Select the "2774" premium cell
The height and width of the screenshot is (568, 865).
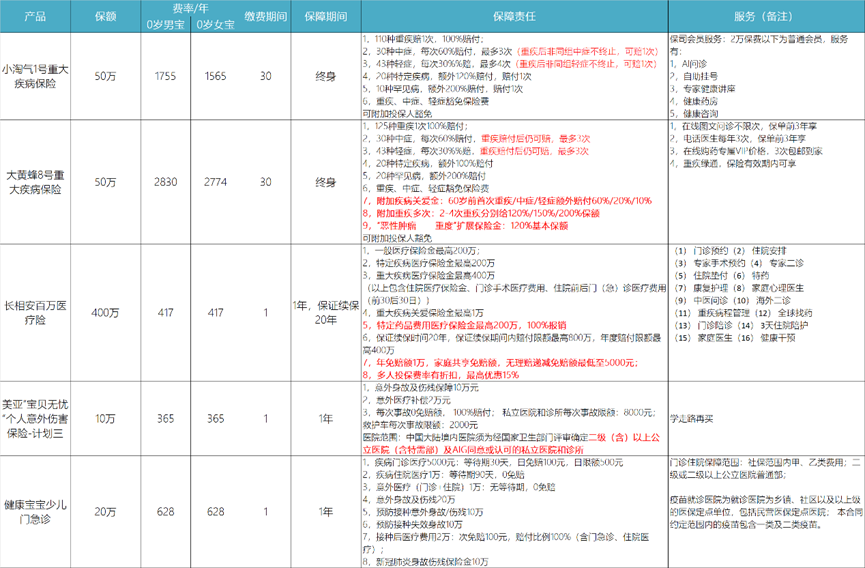tap(216, 182)
